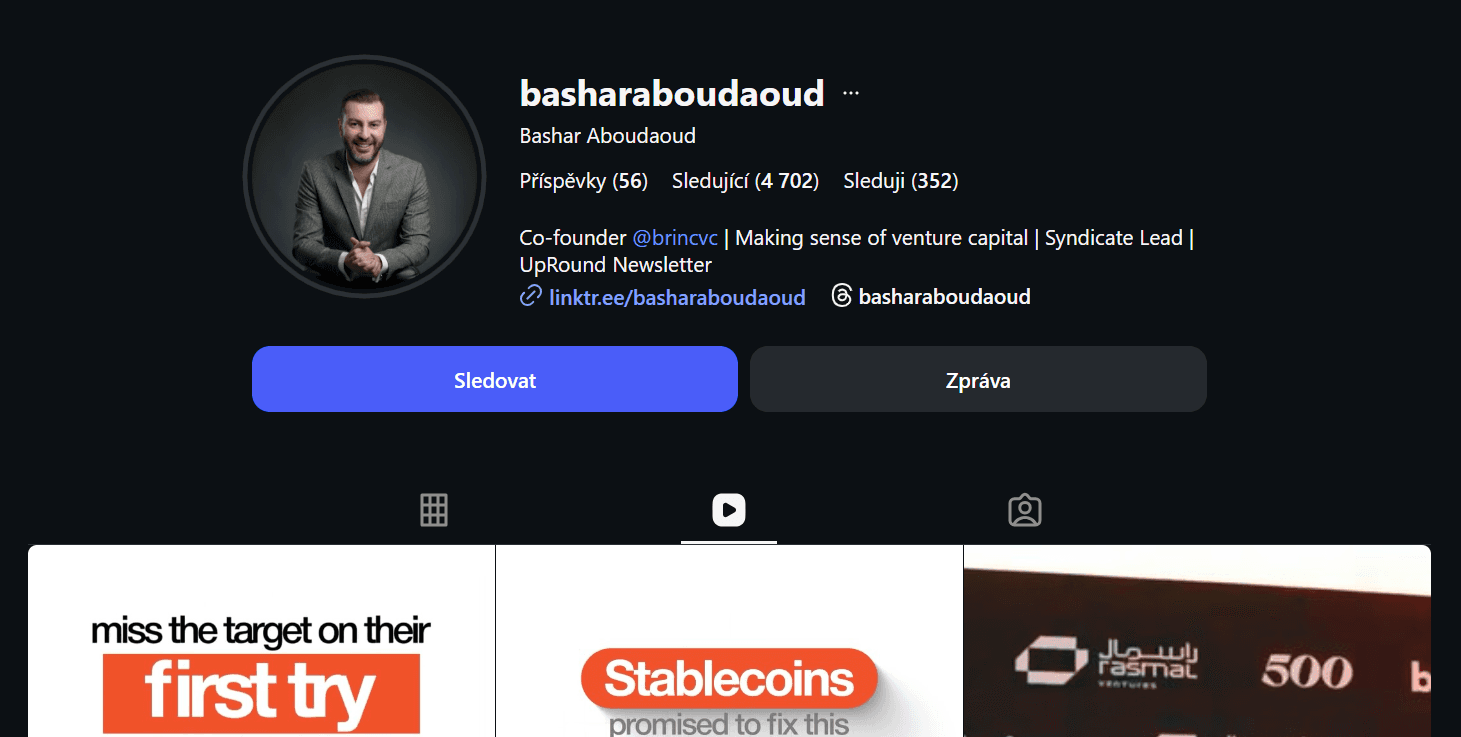
Task: Click the basharaboudaoud username heading
Action: click(x=672, y=93)
